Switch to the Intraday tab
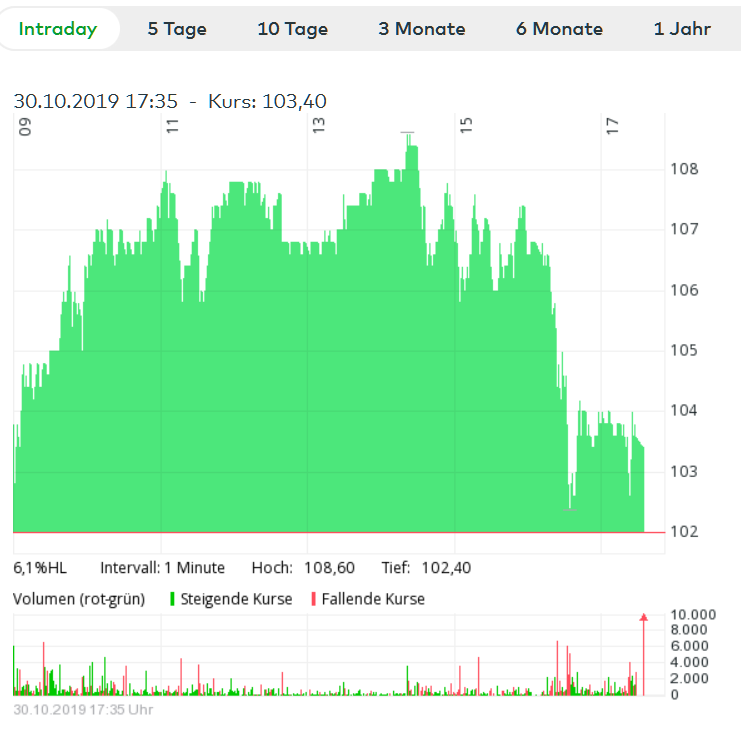Image resolution: width=741 pixels, height=741 pixels. 58,29
